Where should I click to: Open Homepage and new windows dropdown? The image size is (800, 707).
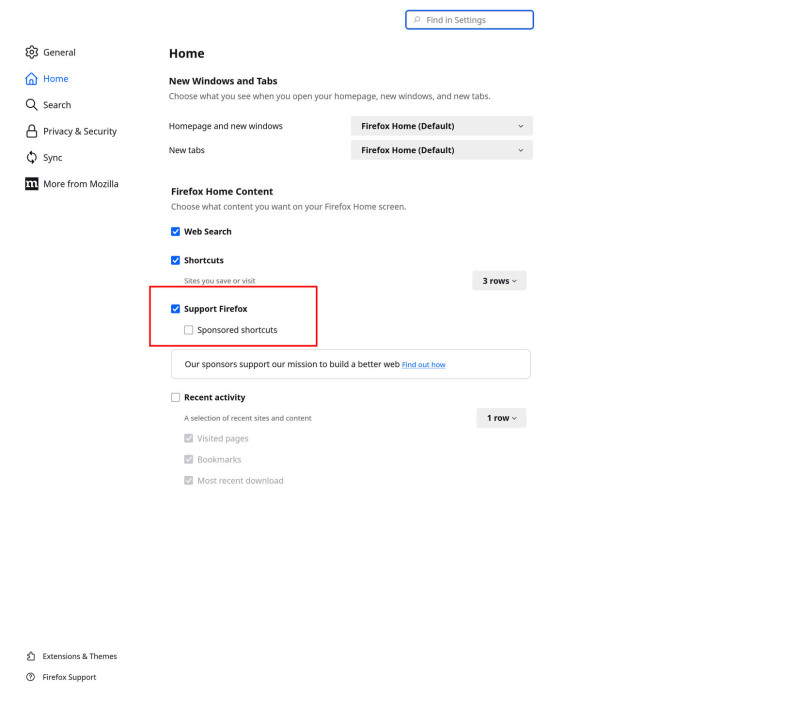(442, 126)
